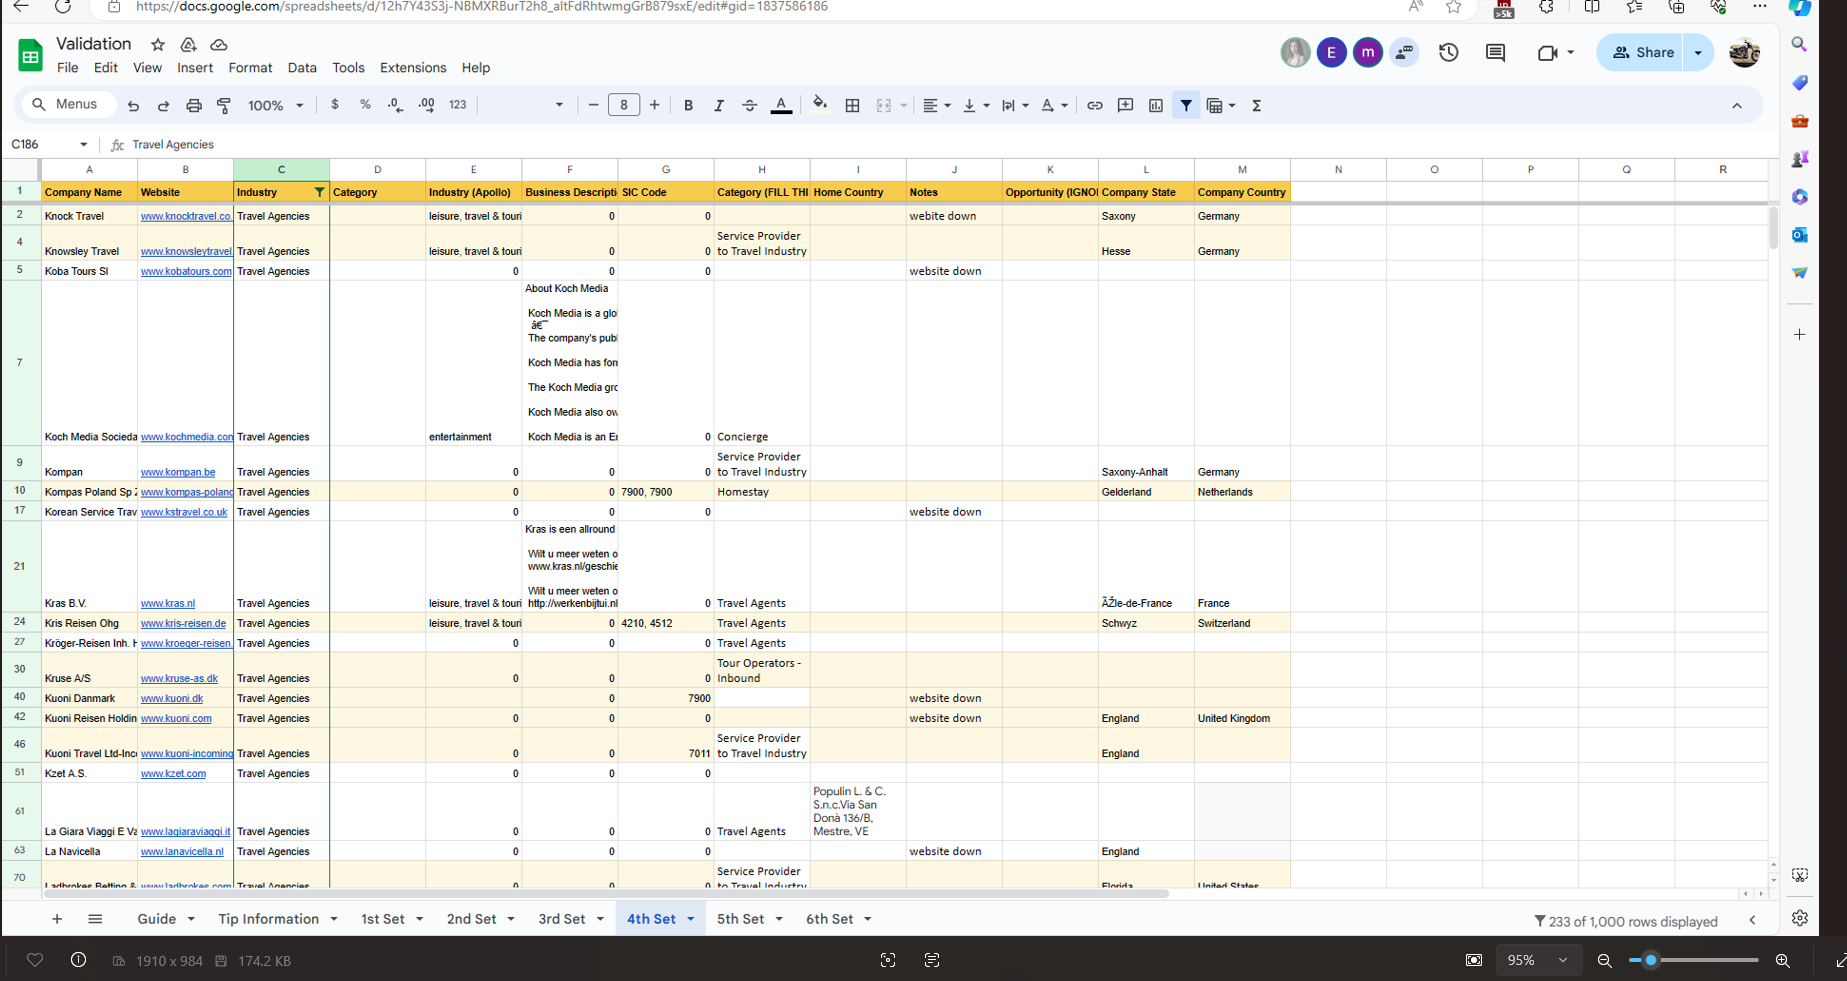Viewport: 1847px width, 981px height.
Task: Insert a chart
Action: coord(1156,105)
